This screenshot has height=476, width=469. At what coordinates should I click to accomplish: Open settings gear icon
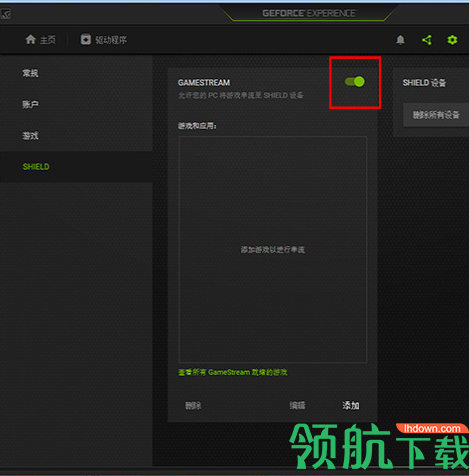(x=452, y=40)
